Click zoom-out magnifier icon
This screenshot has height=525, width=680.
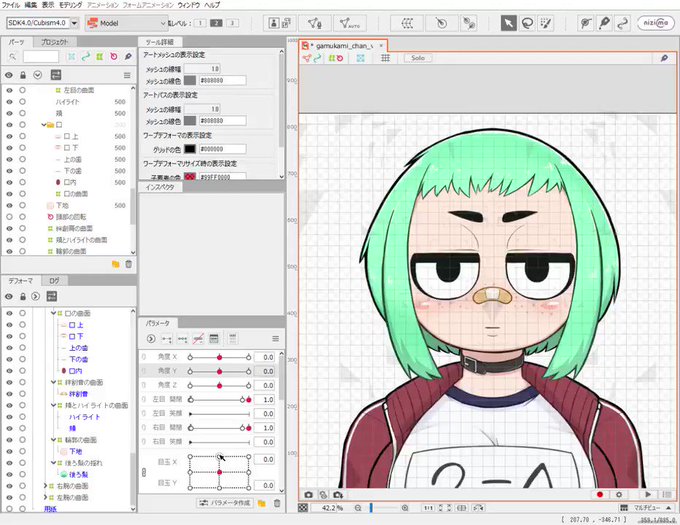tap(358, 508)
